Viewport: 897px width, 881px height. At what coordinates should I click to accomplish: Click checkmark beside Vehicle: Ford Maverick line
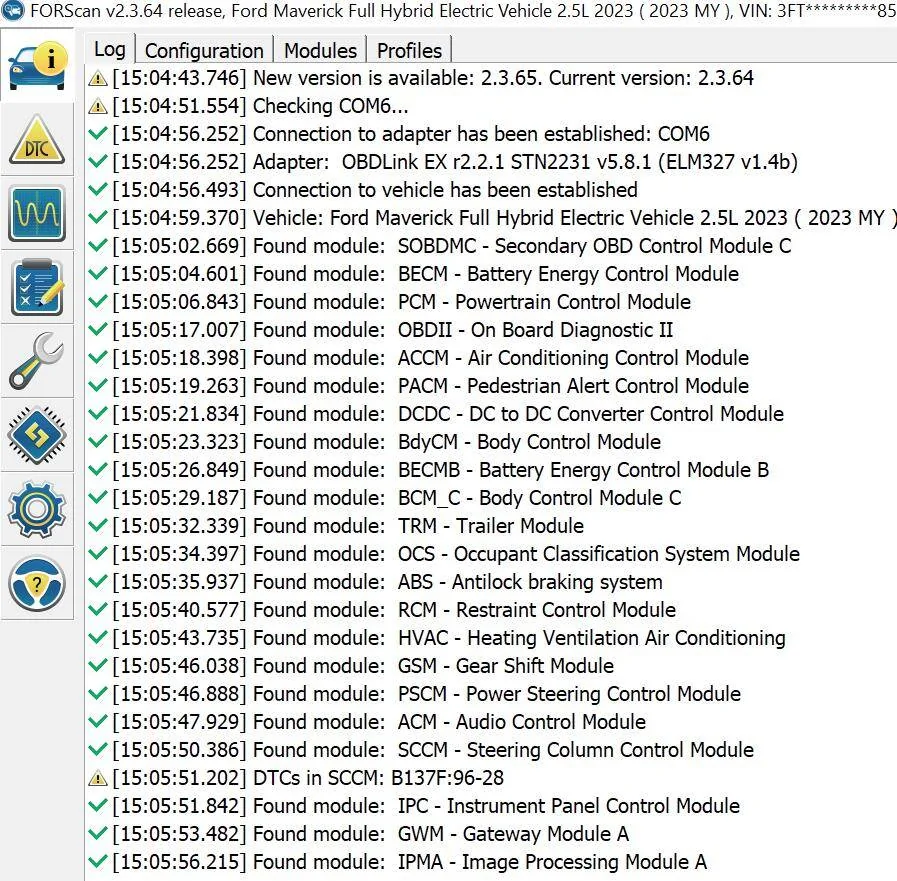tap(98, 218)
